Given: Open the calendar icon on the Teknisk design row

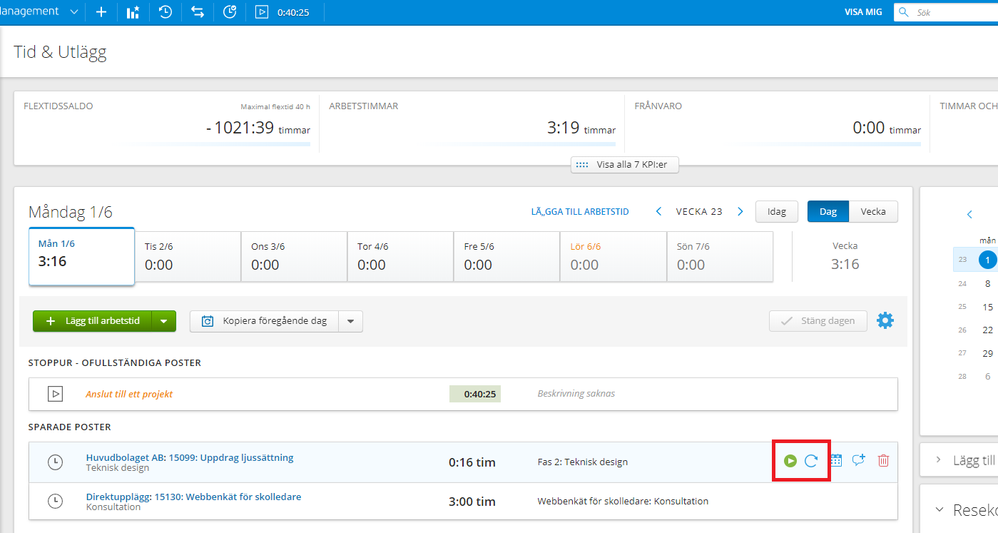Looking at the screenshot, I should click(x=836, y=461).
